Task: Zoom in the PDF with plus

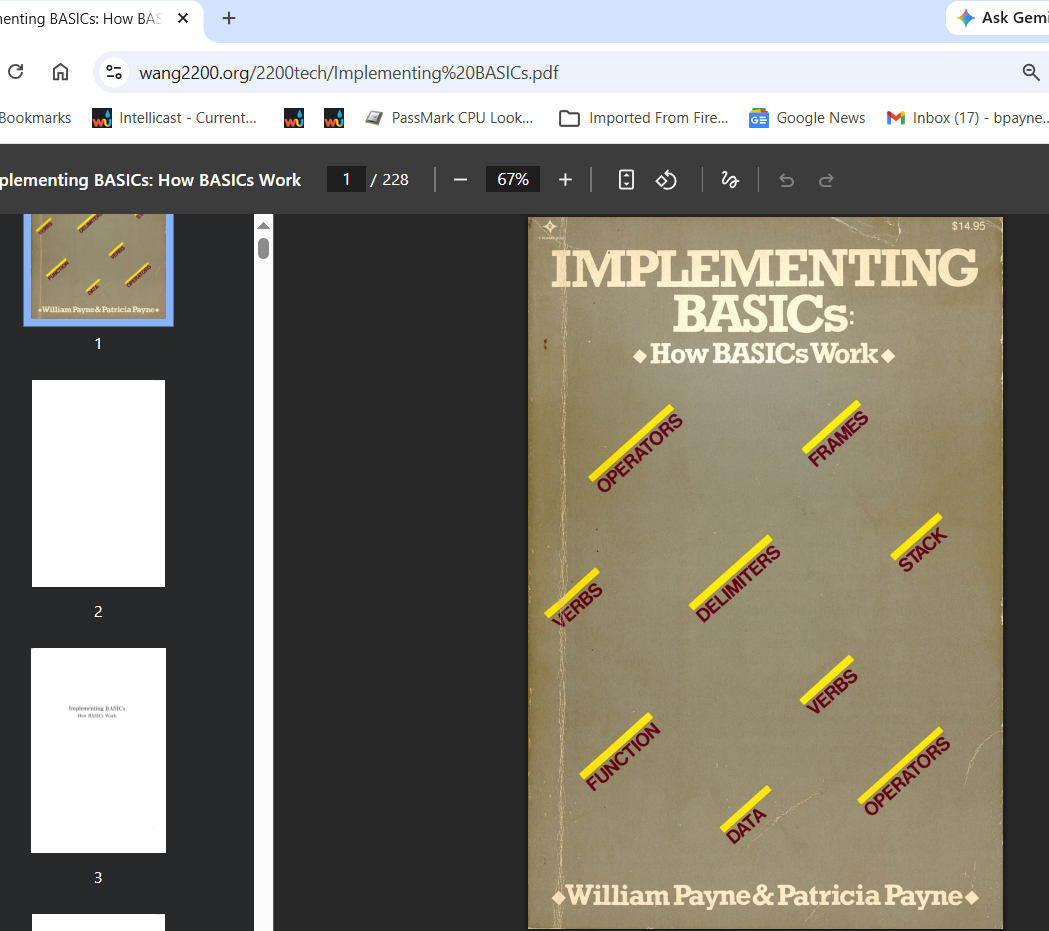Action: [565, 180]
